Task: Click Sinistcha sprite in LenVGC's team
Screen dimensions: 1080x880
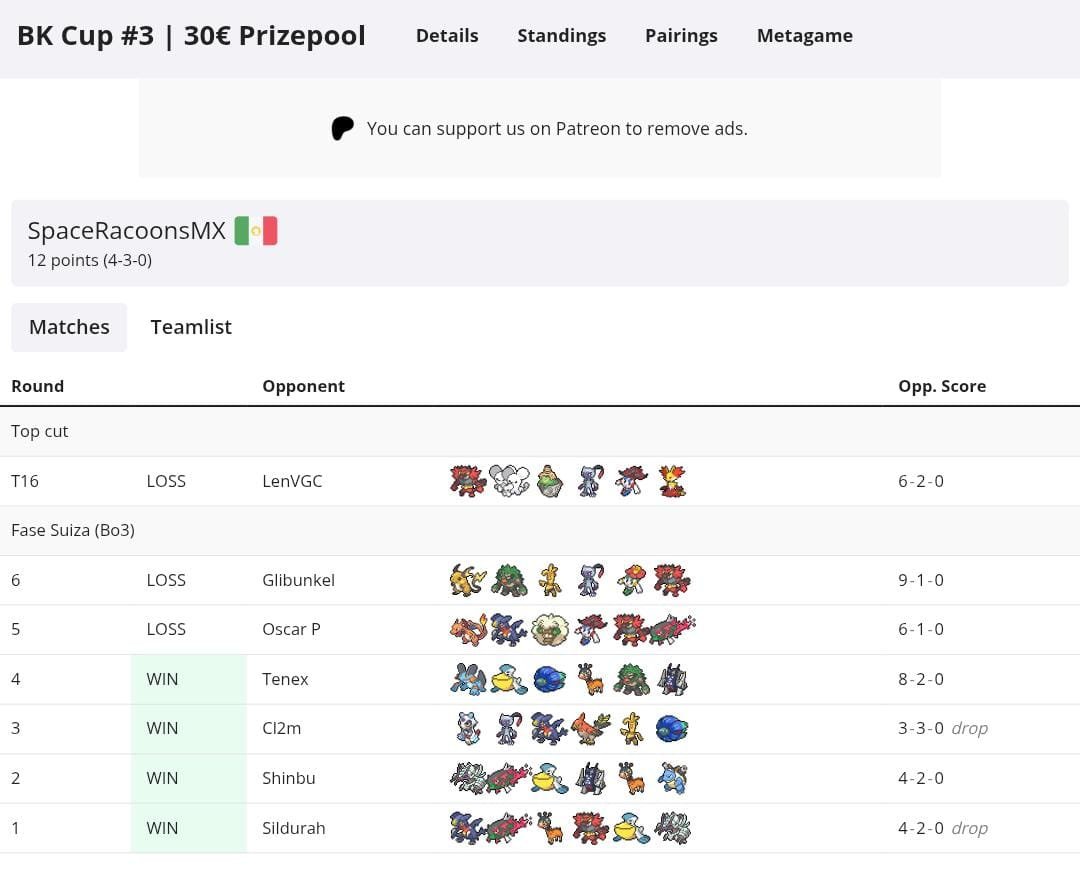Action: pyautogui.click(x=550, y=481)
